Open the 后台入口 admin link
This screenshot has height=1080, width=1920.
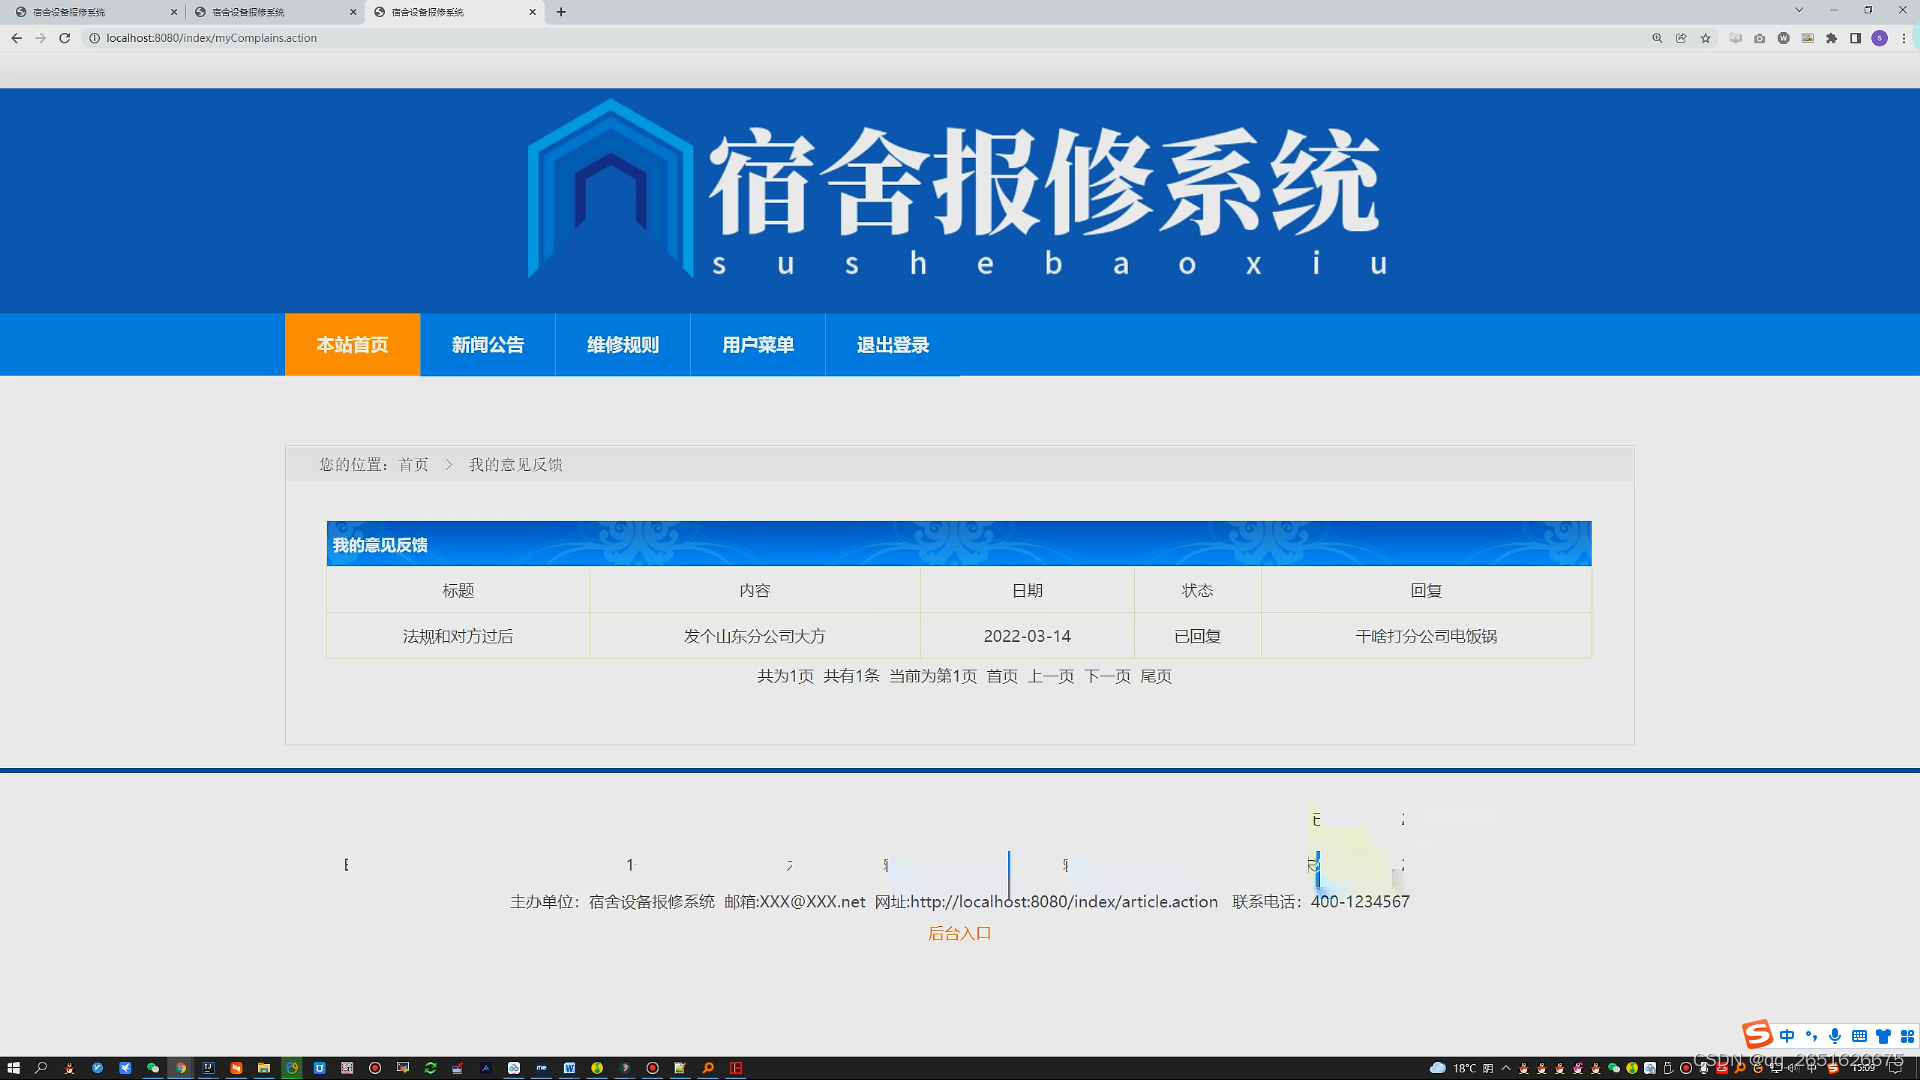959,933
